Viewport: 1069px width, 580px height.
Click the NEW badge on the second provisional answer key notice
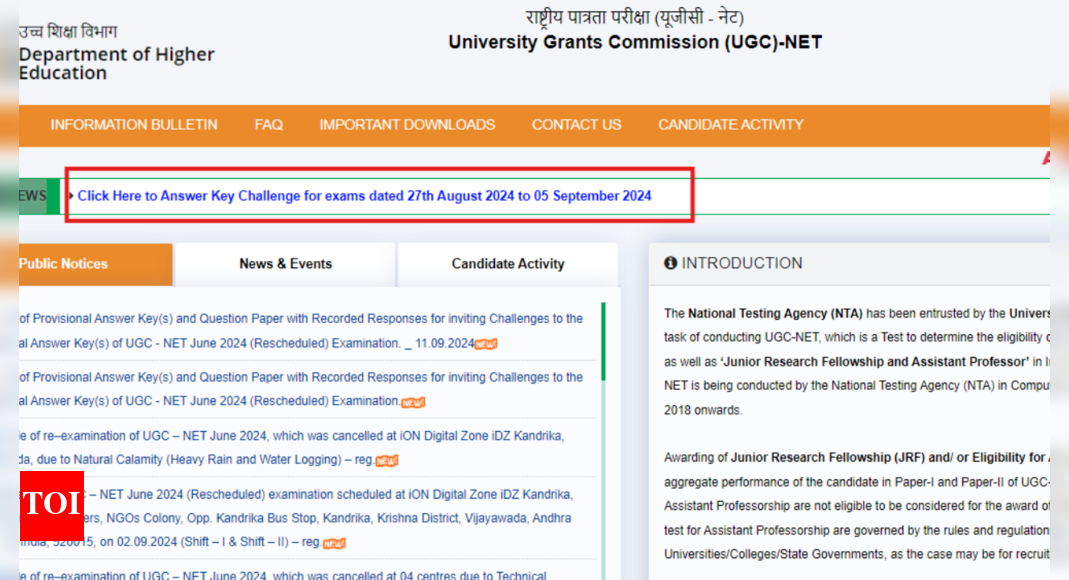(413, 403)
